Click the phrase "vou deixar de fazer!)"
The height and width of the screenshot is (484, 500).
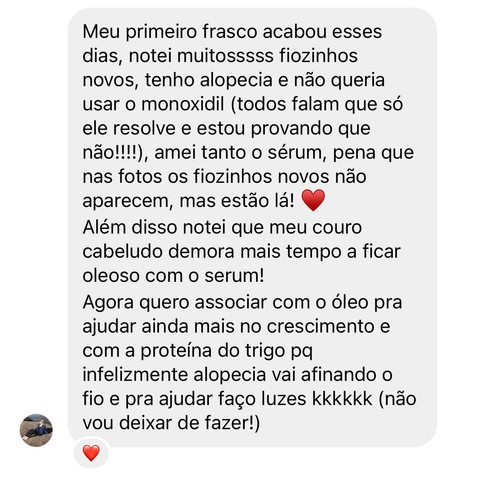[x=171, y=423]
